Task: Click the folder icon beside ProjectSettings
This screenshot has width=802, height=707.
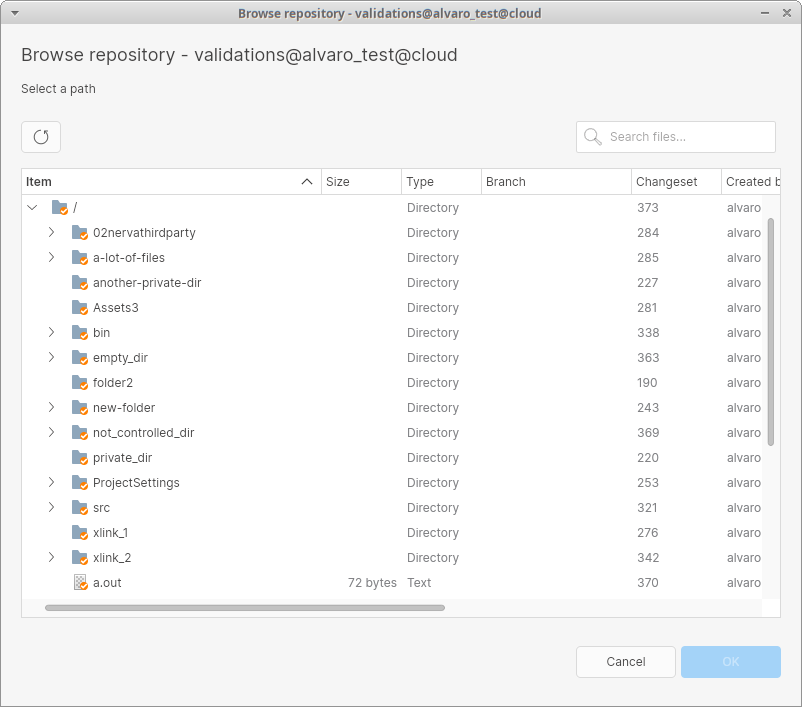Action: point(79,482)
